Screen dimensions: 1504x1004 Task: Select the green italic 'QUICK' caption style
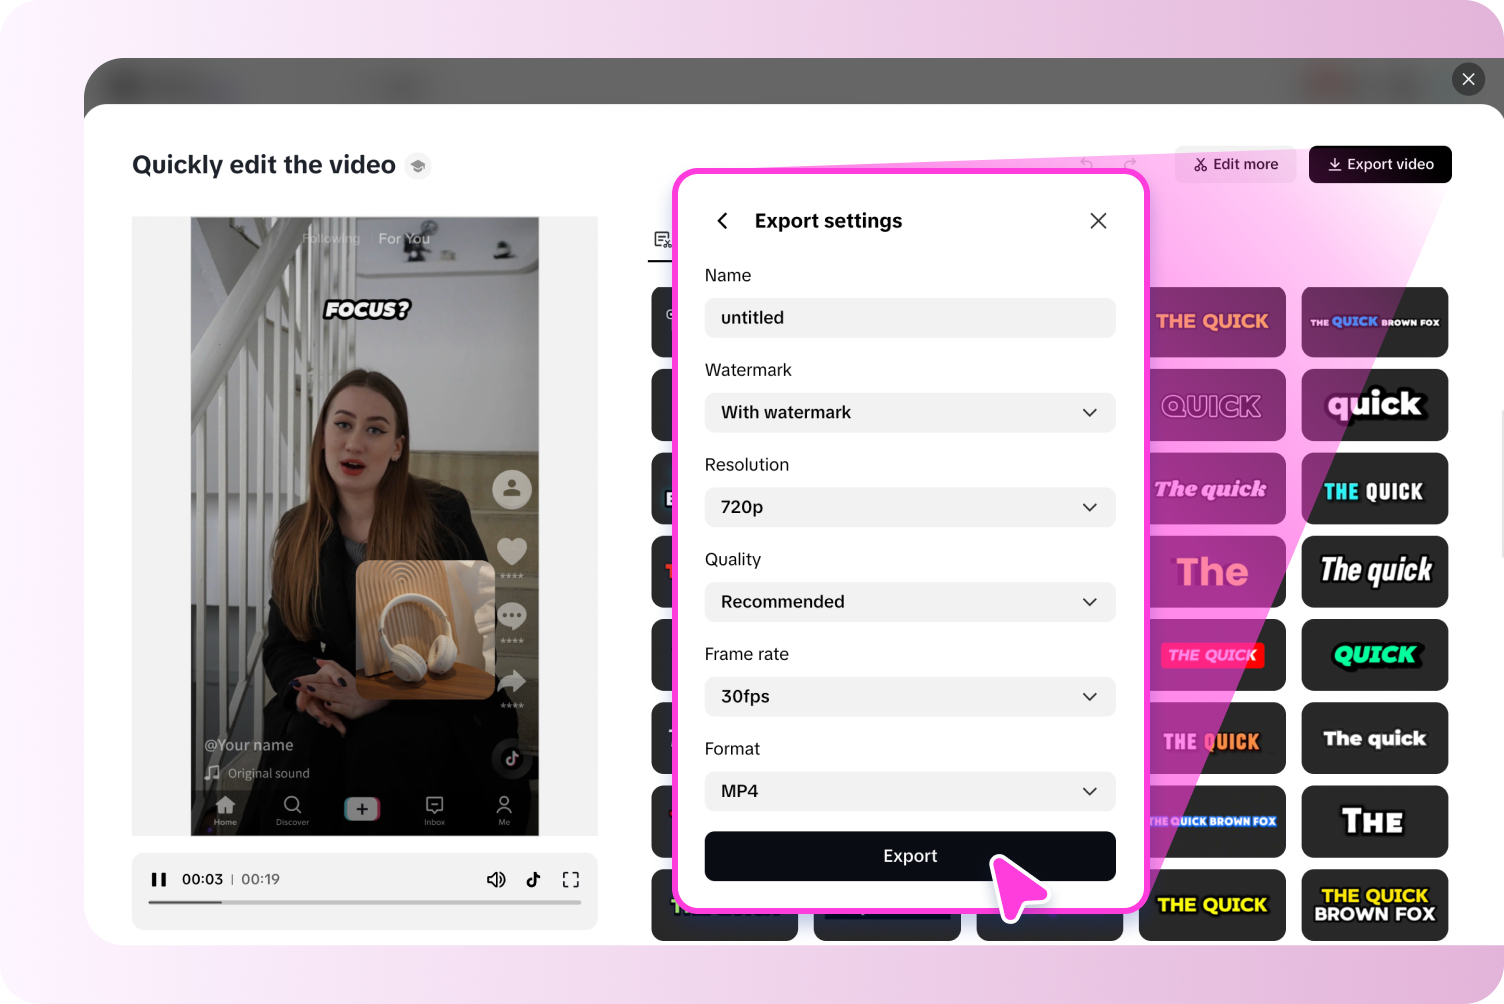[x=1375, y=655]
